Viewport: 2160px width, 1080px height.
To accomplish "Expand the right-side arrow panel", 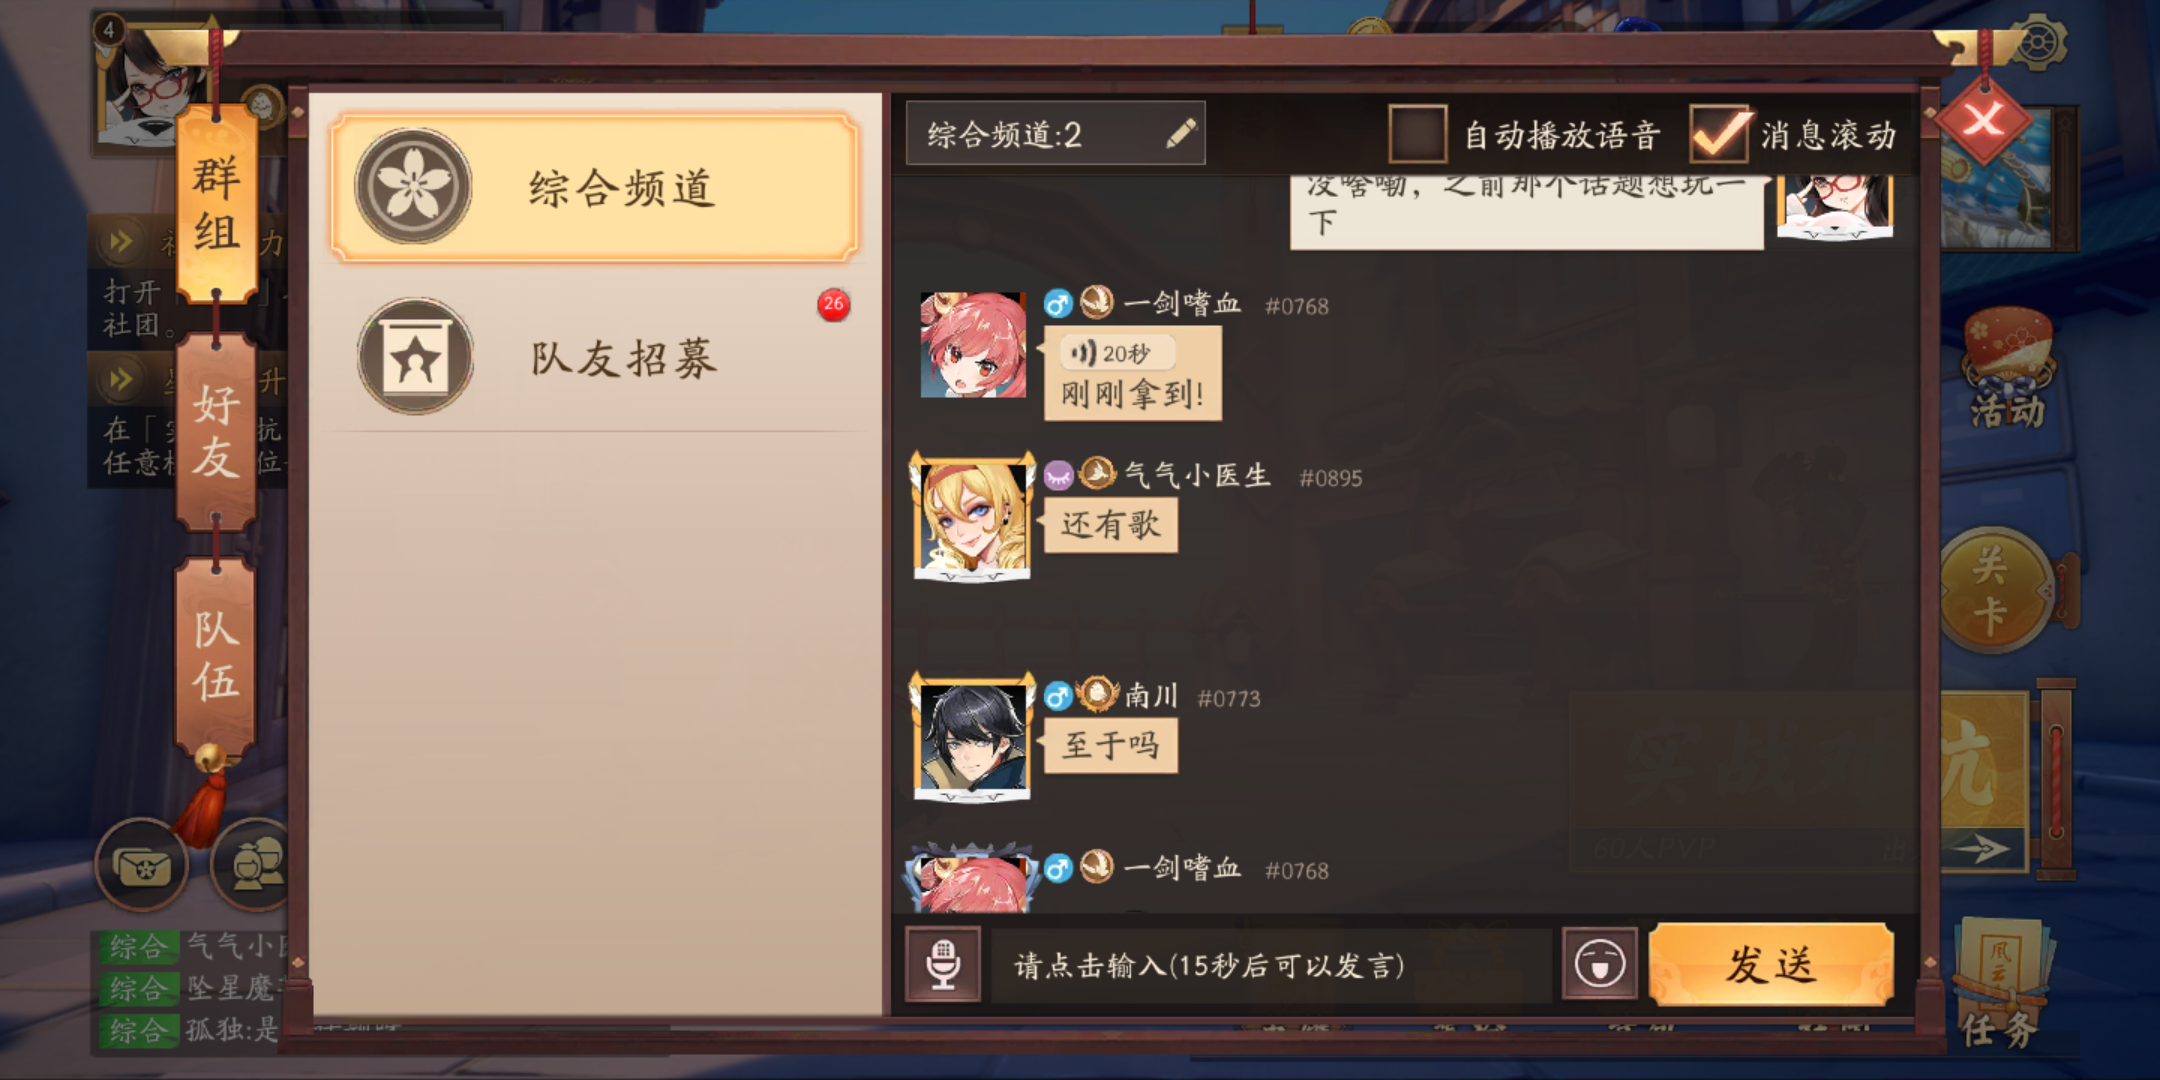I will [x=1983, y=849].
